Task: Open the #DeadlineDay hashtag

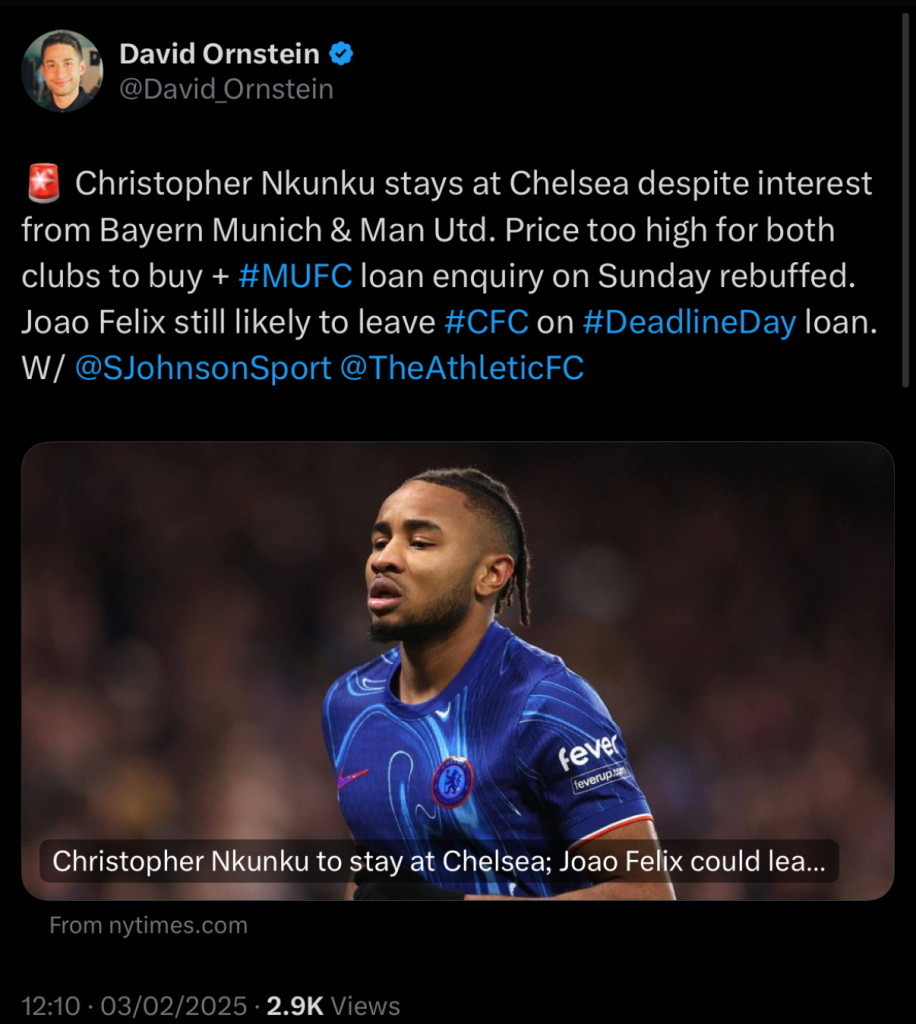Action: coord(689,322)
